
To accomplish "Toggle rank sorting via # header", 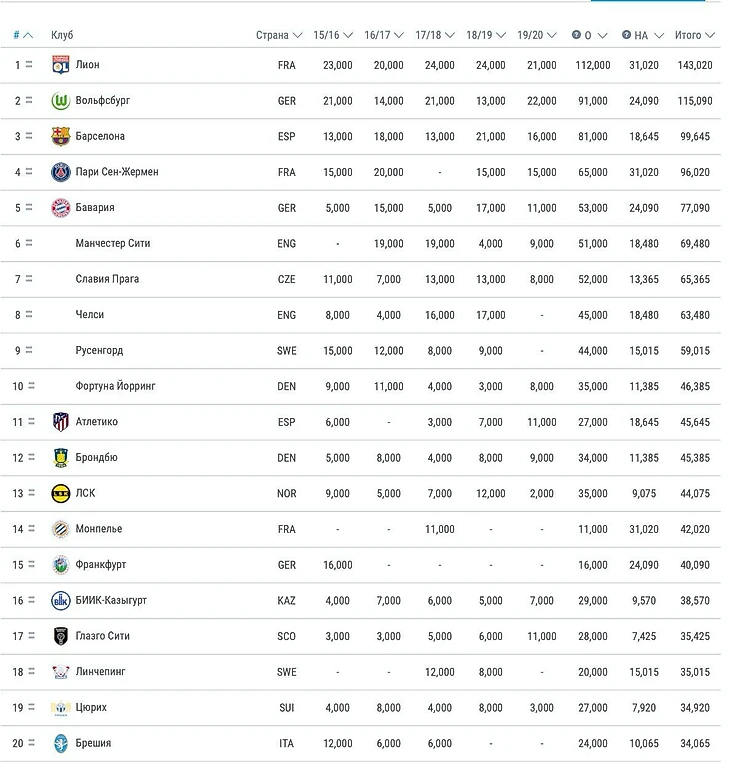I will click(22, 35).
